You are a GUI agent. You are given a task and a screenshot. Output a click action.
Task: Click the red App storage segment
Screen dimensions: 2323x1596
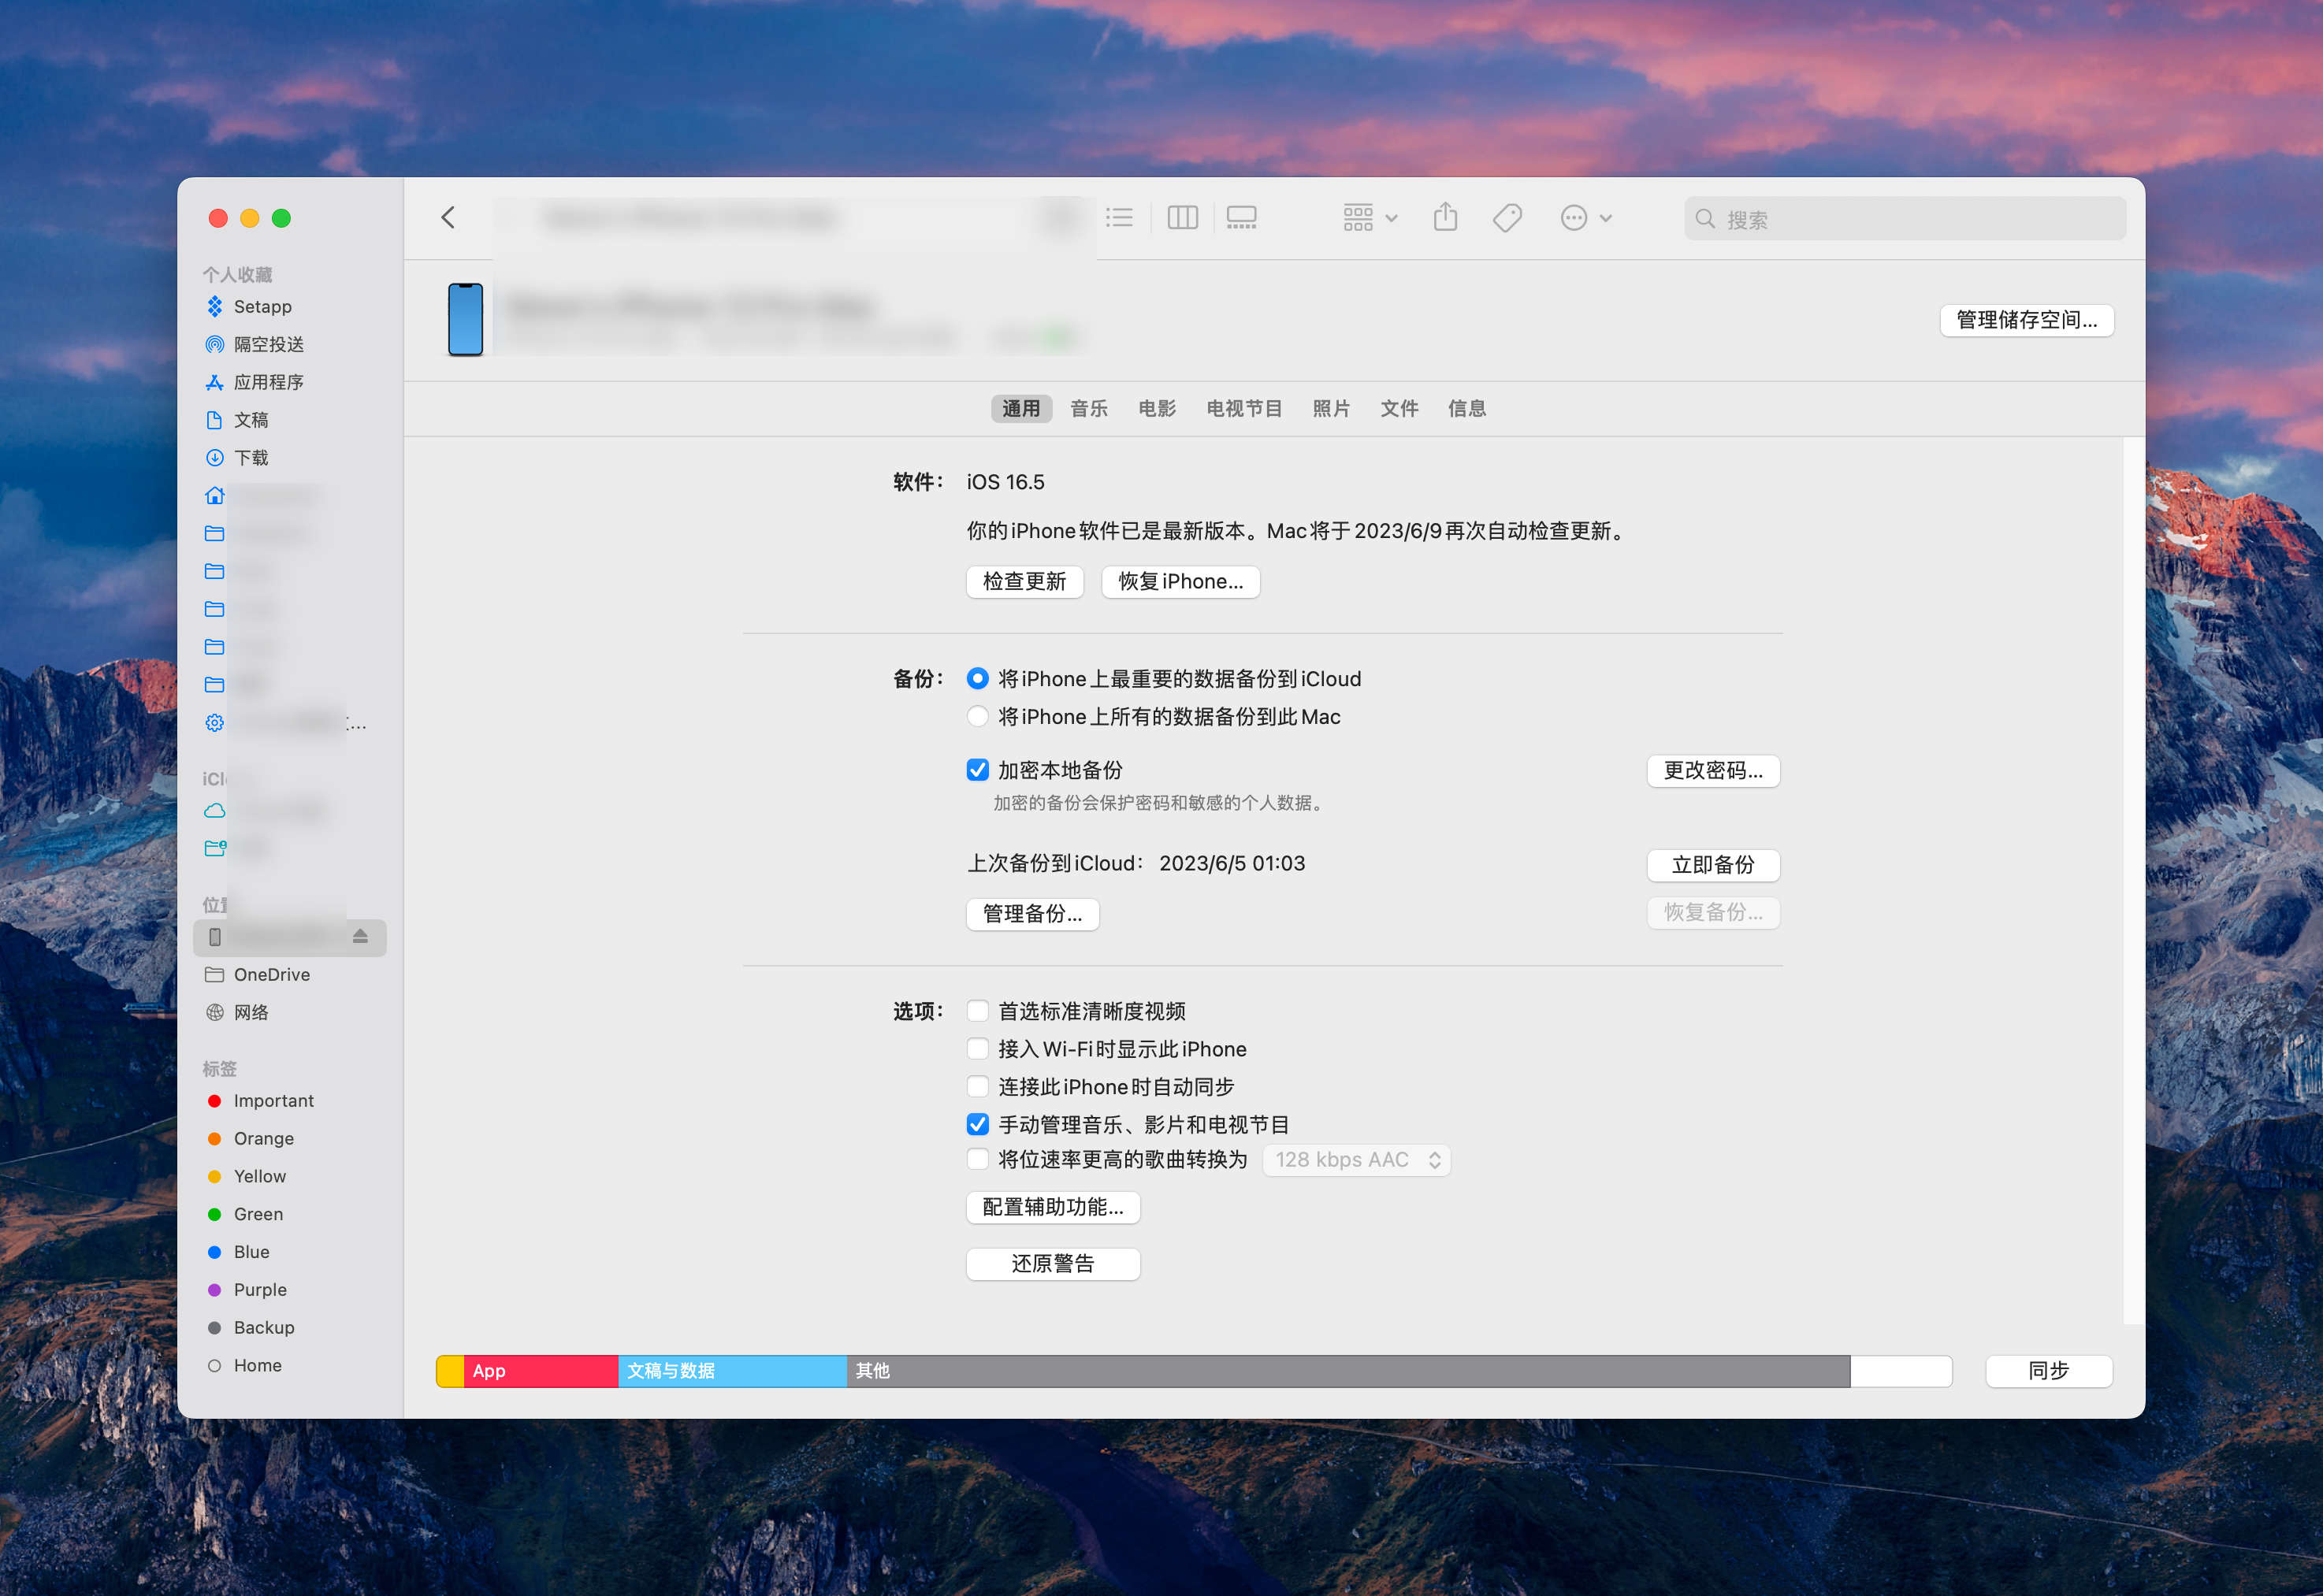pyautogui.click(x=540, y=1370)
